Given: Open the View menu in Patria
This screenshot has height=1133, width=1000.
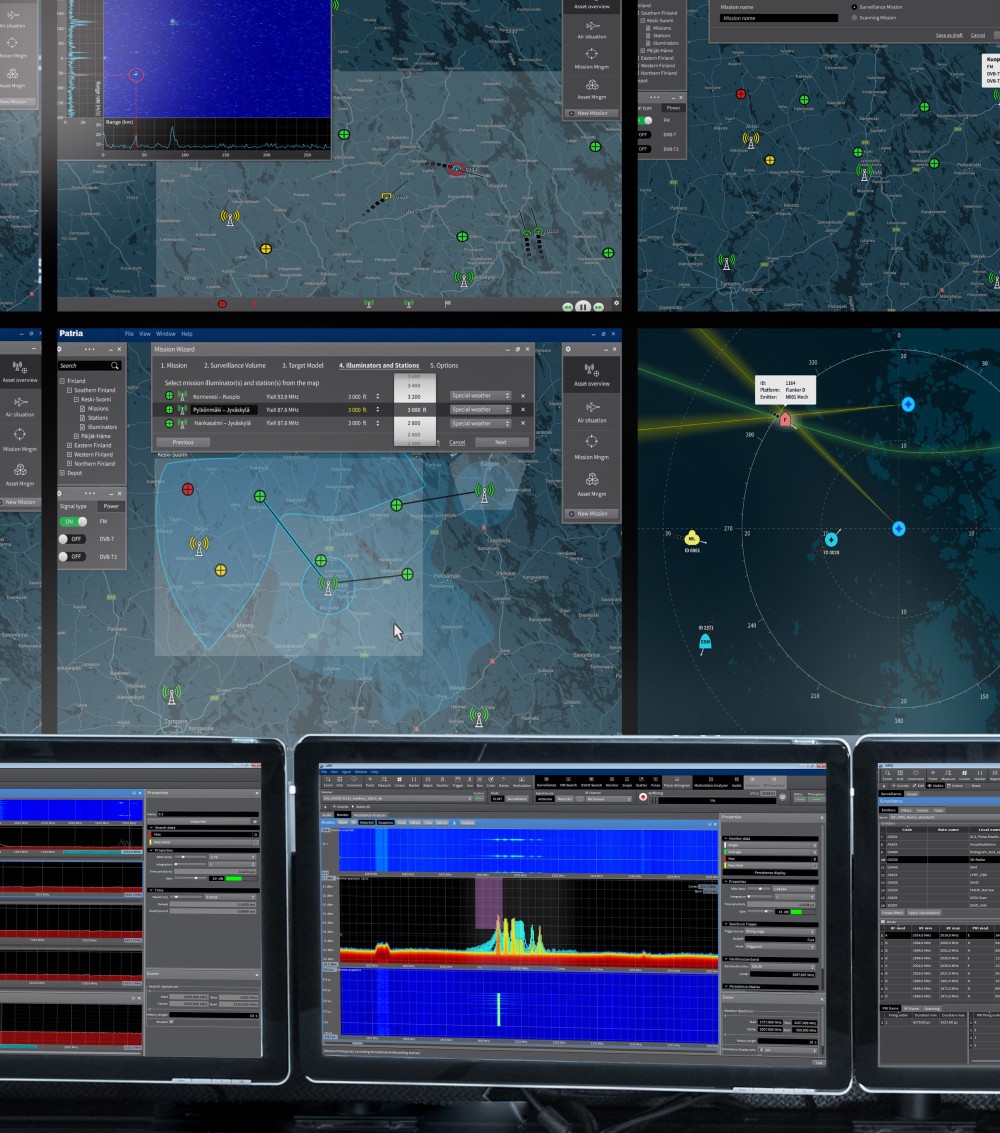Looking at the screenshot, I should click(x=145, y=334).
